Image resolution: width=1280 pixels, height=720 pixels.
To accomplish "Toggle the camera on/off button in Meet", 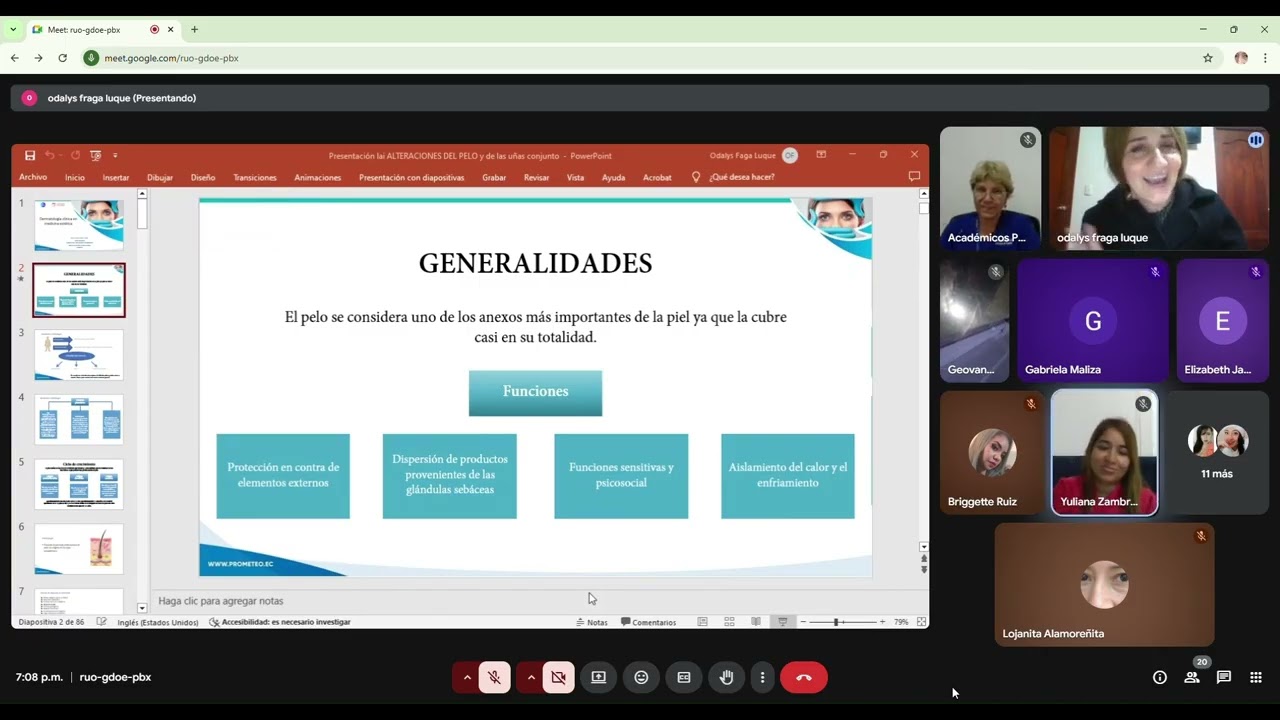I will 558,677.
